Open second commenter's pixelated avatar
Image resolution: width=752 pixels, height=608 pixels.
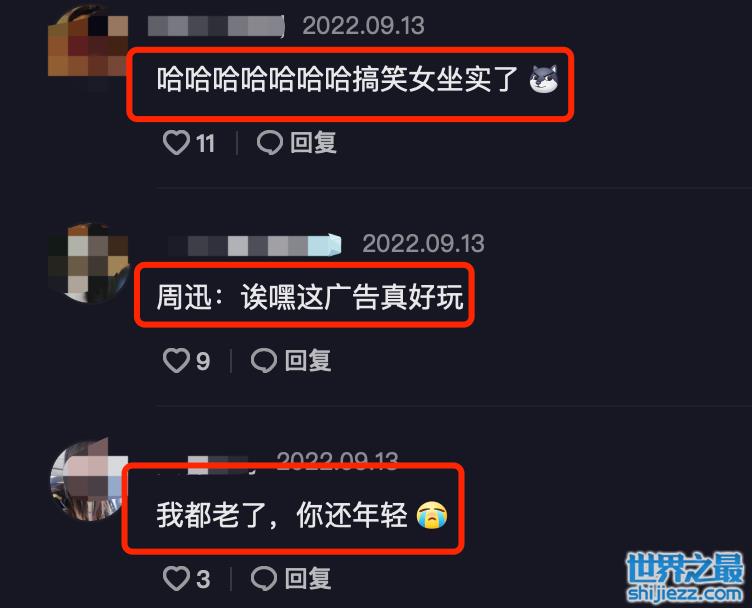pos(89,263)
